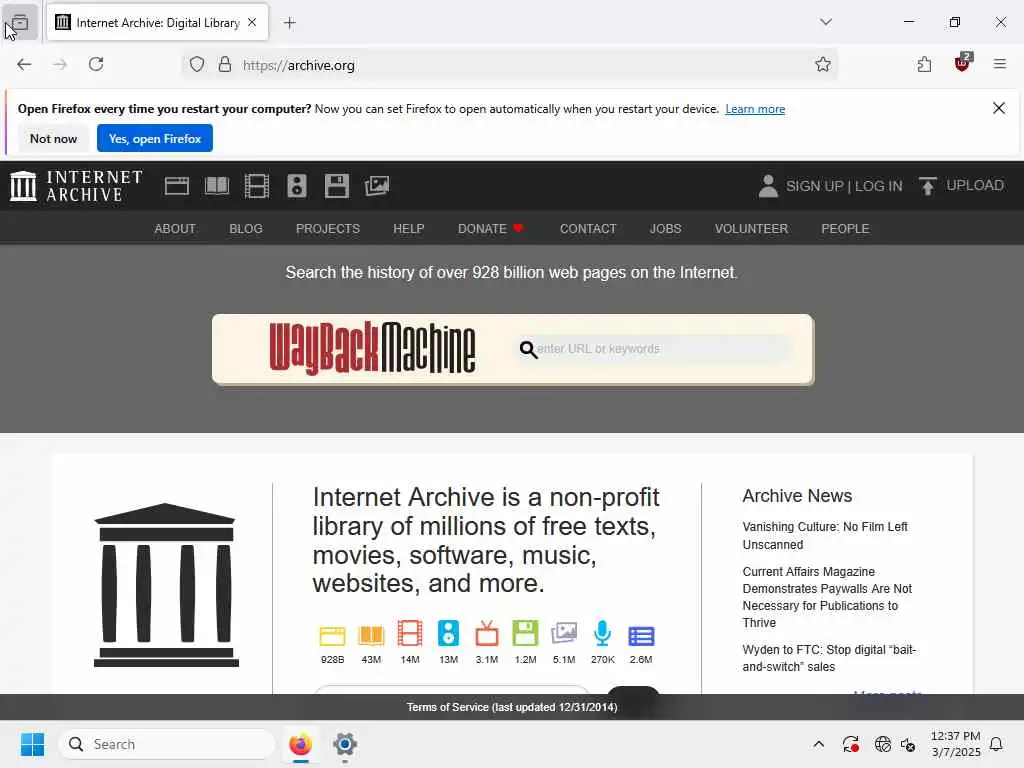Show site security padlock info
Image resolution: width=1024 pixels, height=768 pixels.
point(225,65)
